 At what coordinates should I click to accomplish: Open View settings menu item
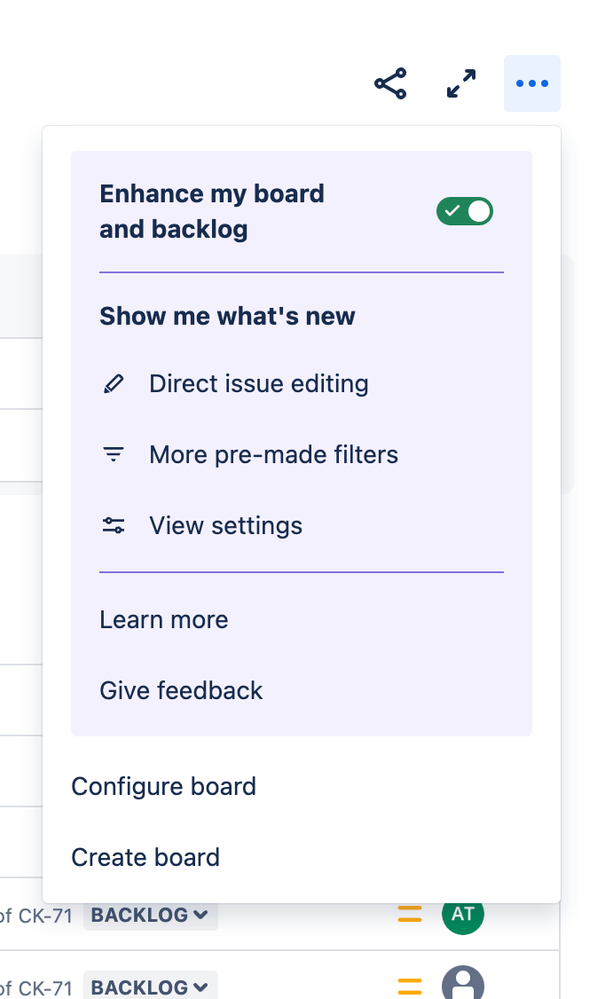(x=225, y=526)
